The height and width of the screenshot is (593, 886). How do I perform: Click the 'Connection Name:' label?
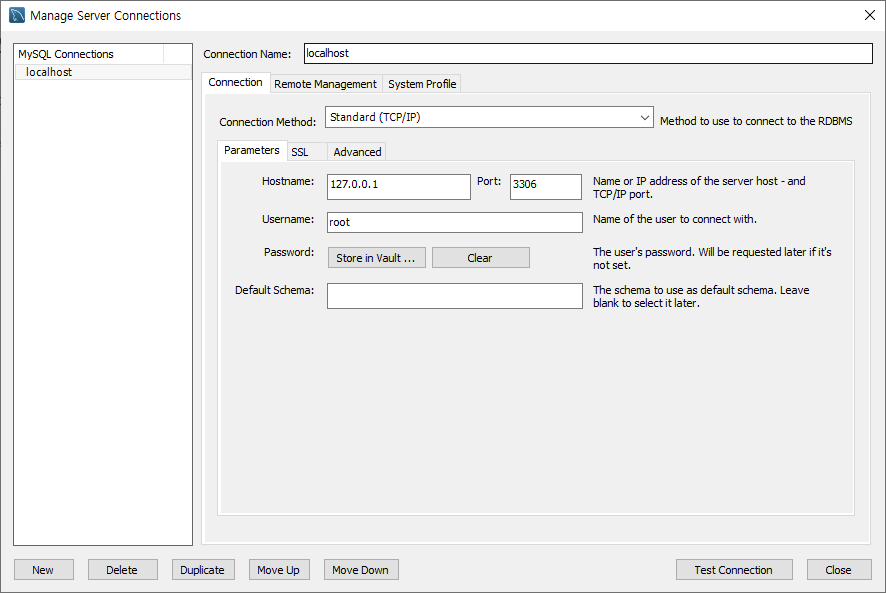pyautogui.click(x=247, y=54)
